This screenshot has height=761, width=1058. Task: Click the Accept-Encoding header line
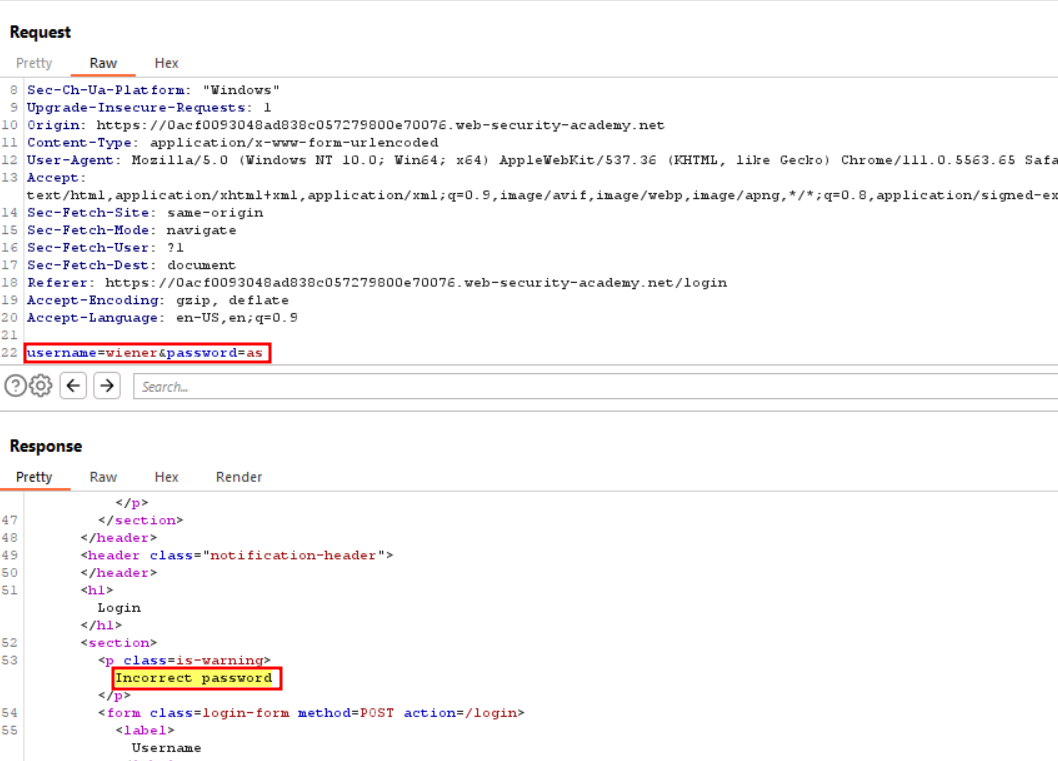point(158,300)
